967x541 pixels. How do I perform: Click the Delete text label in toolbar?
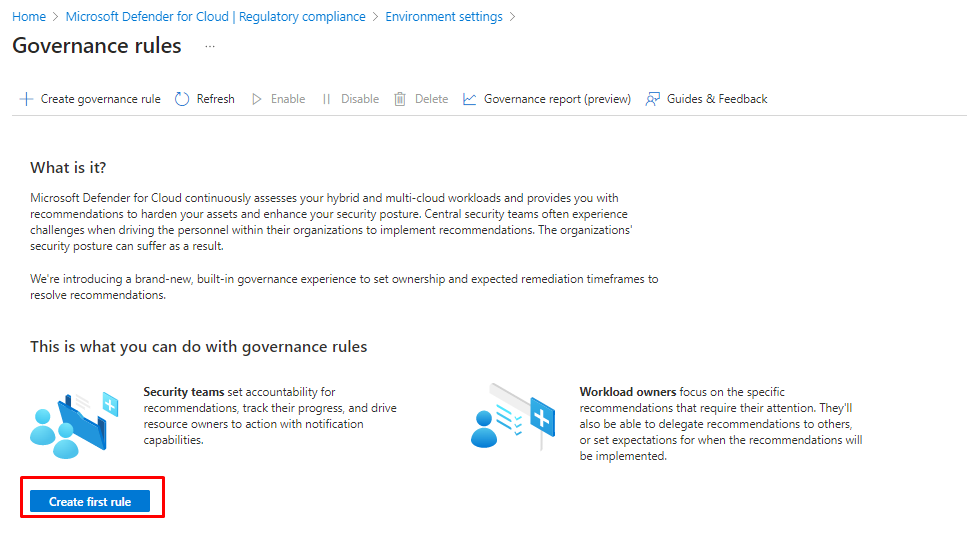(x=431, y=99)
